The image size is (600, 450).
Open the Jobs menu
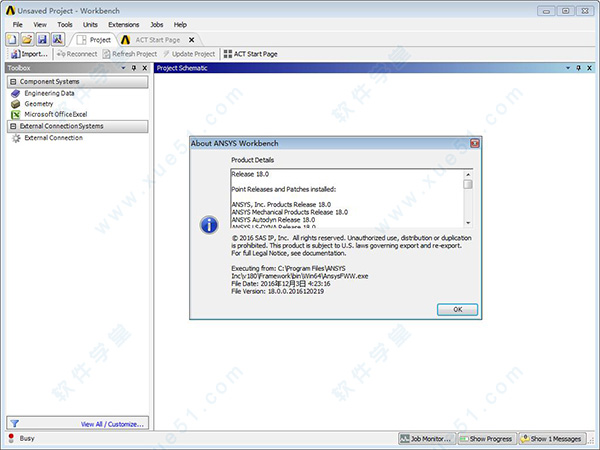tap(157, 25)
